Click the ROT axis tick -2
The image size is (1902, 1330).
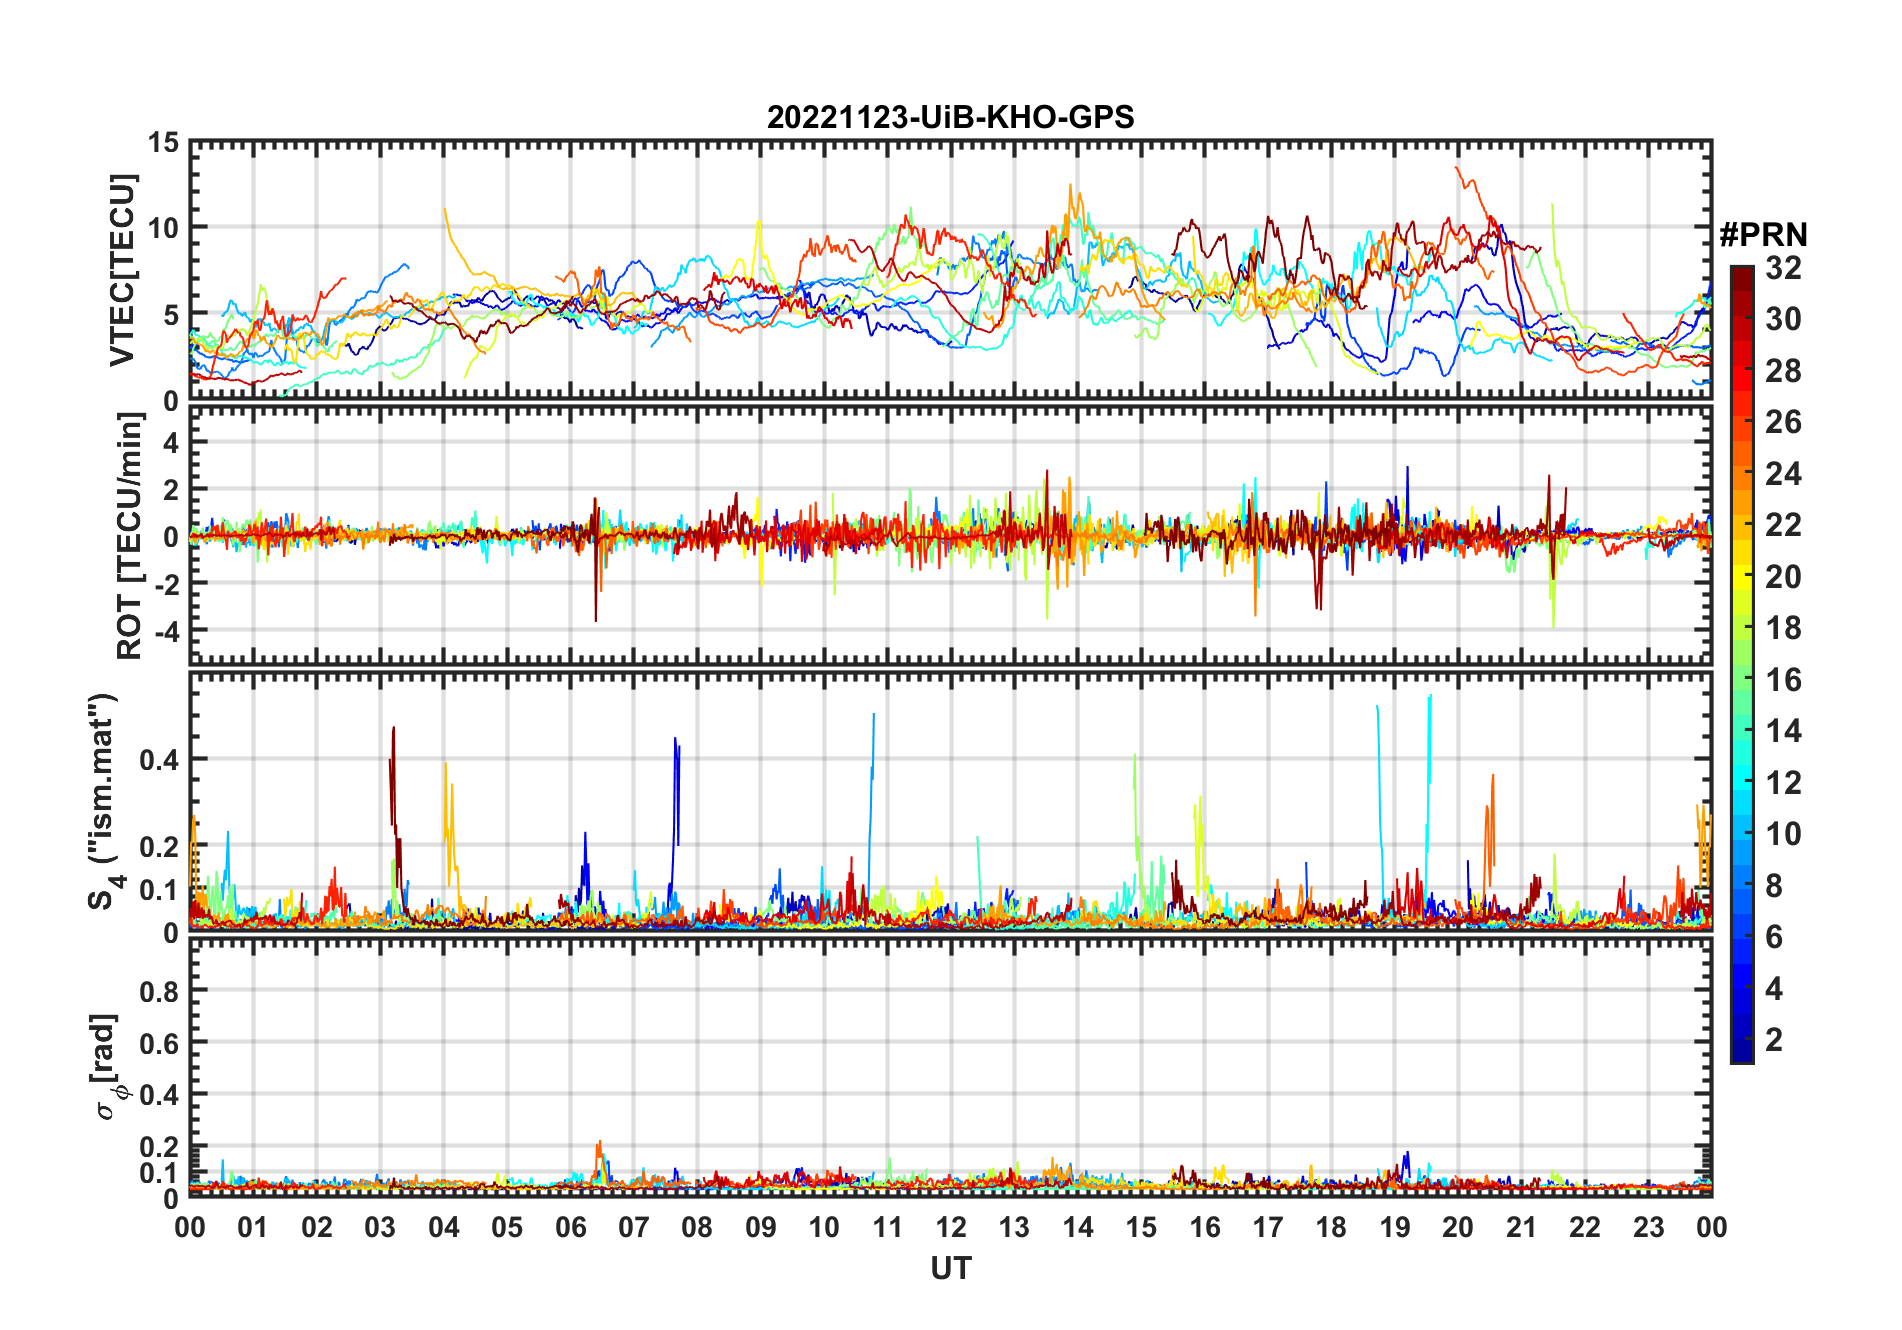pos(166,584)
